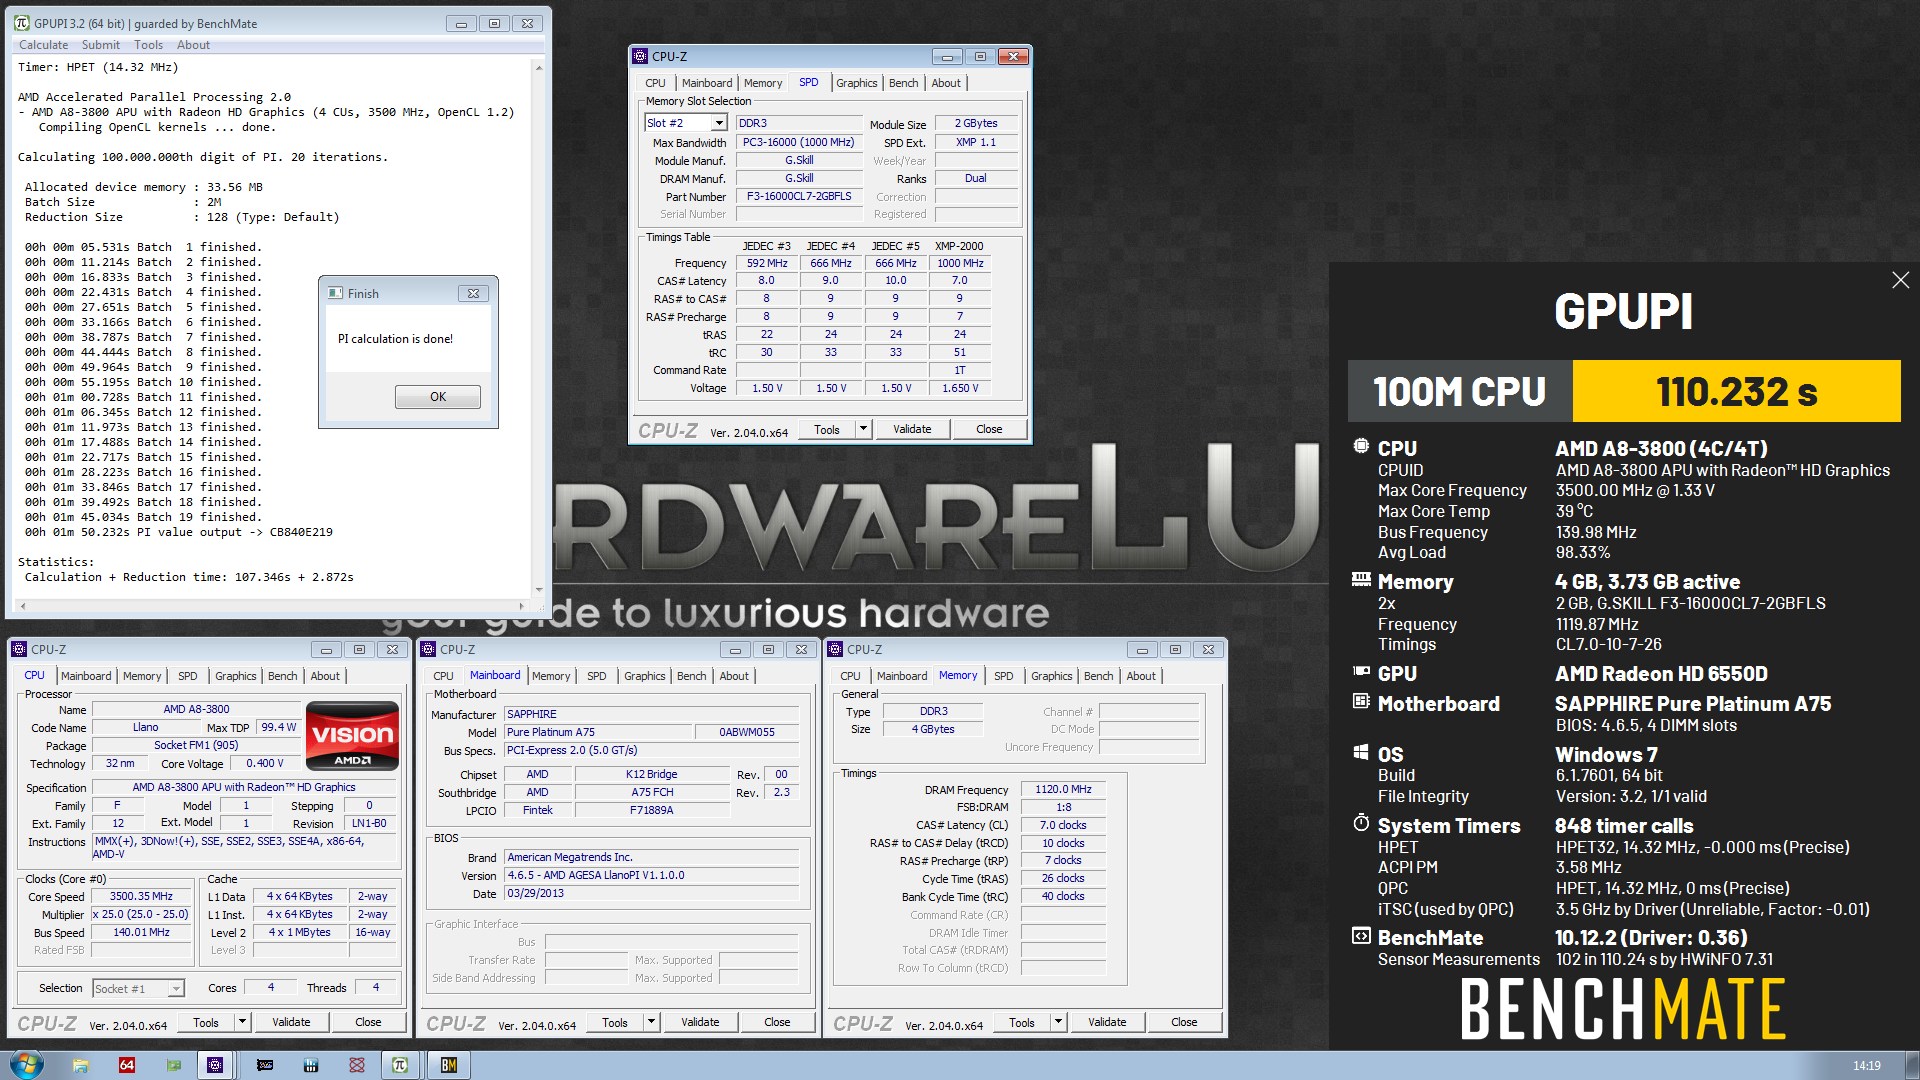Click the Windows OS icon in BenchMate panel
Screen dimensions: 1920x1080
click(1361, 751)
